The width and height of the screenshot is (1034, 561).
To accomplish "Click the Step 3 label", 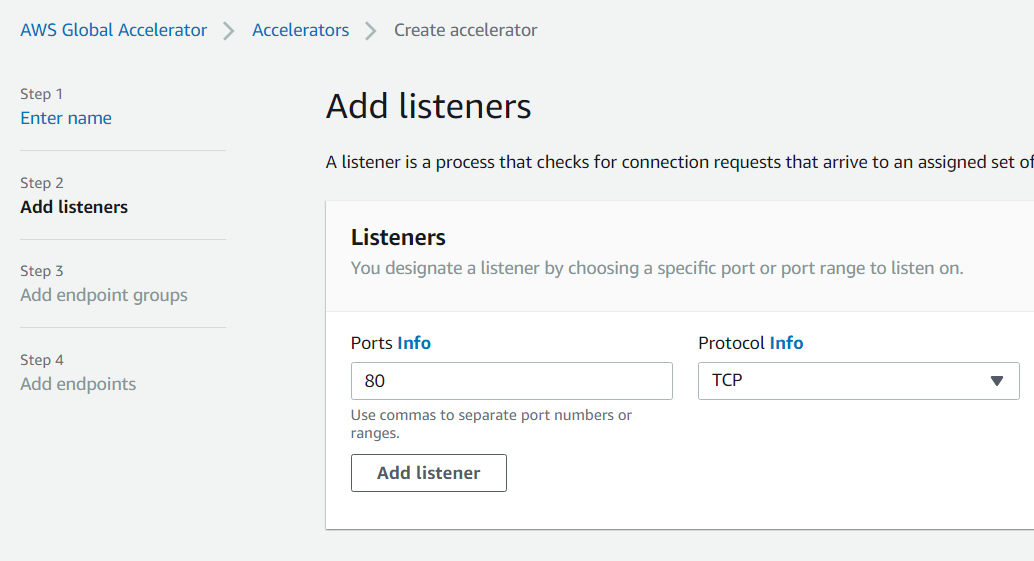I will pos(41,271).
